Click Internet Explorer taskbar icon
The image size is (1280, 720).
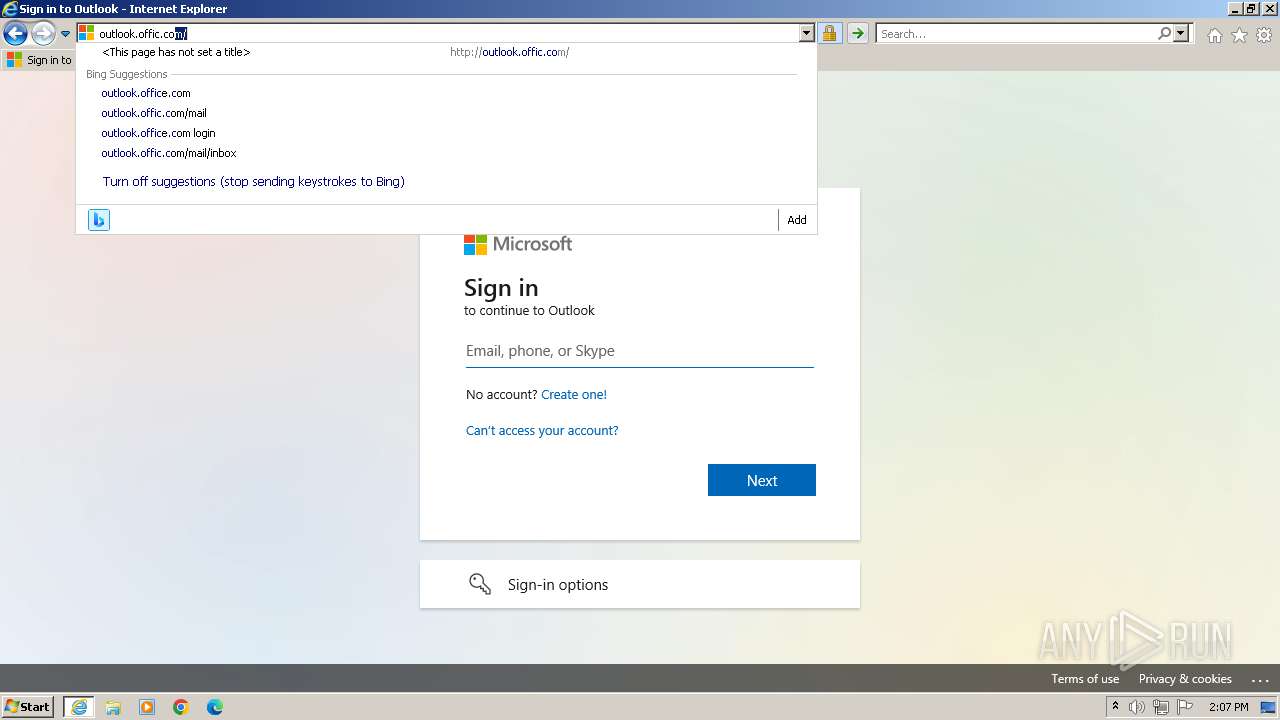pyautogui.click(x=79, y=707)
